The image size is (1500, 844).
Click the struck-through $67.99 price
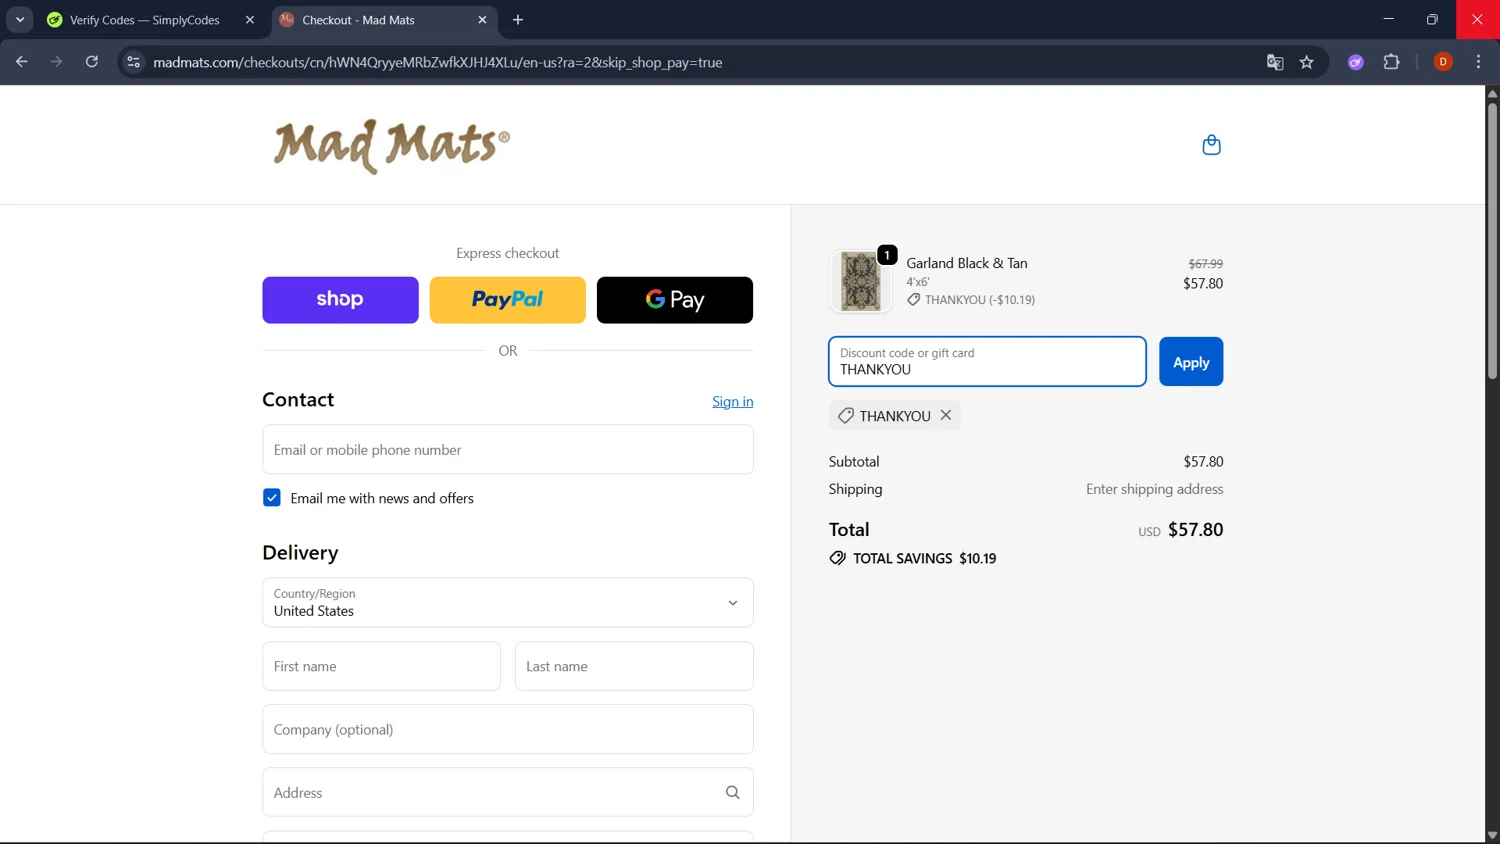coord(1205,264)
